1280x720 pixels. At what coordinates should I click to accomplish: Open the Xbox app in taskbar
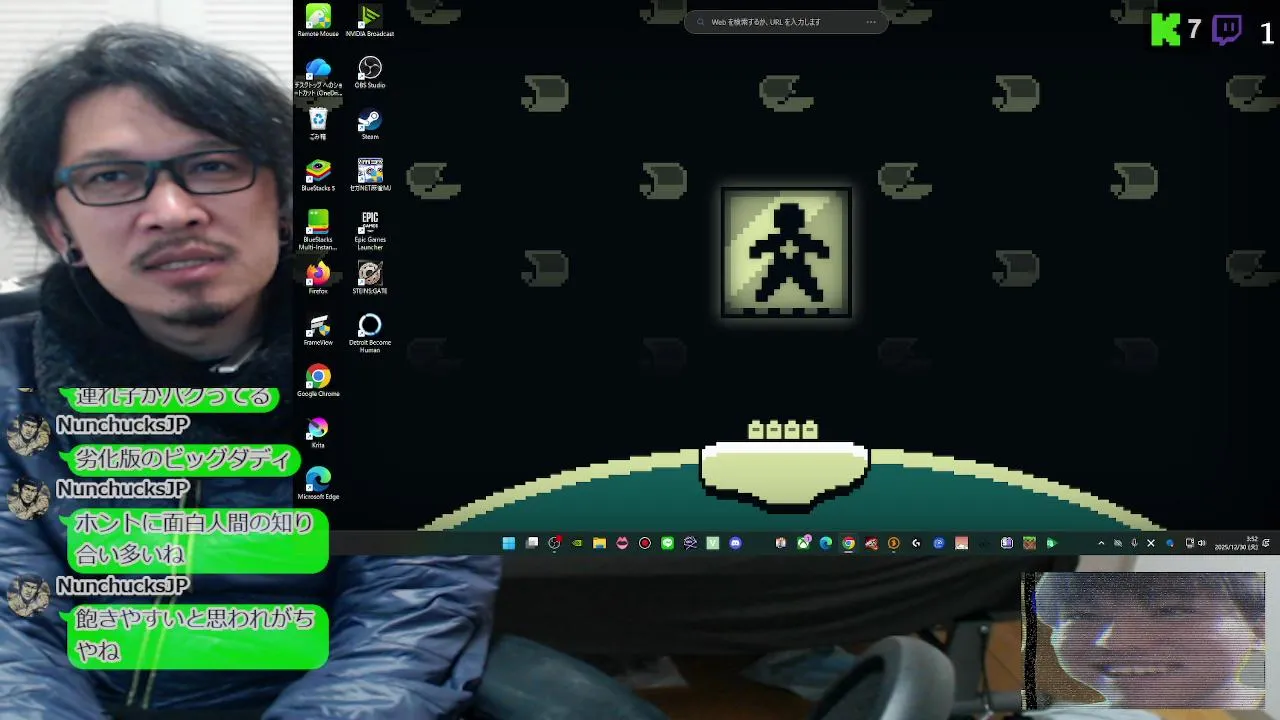click(x=803, y=543)
